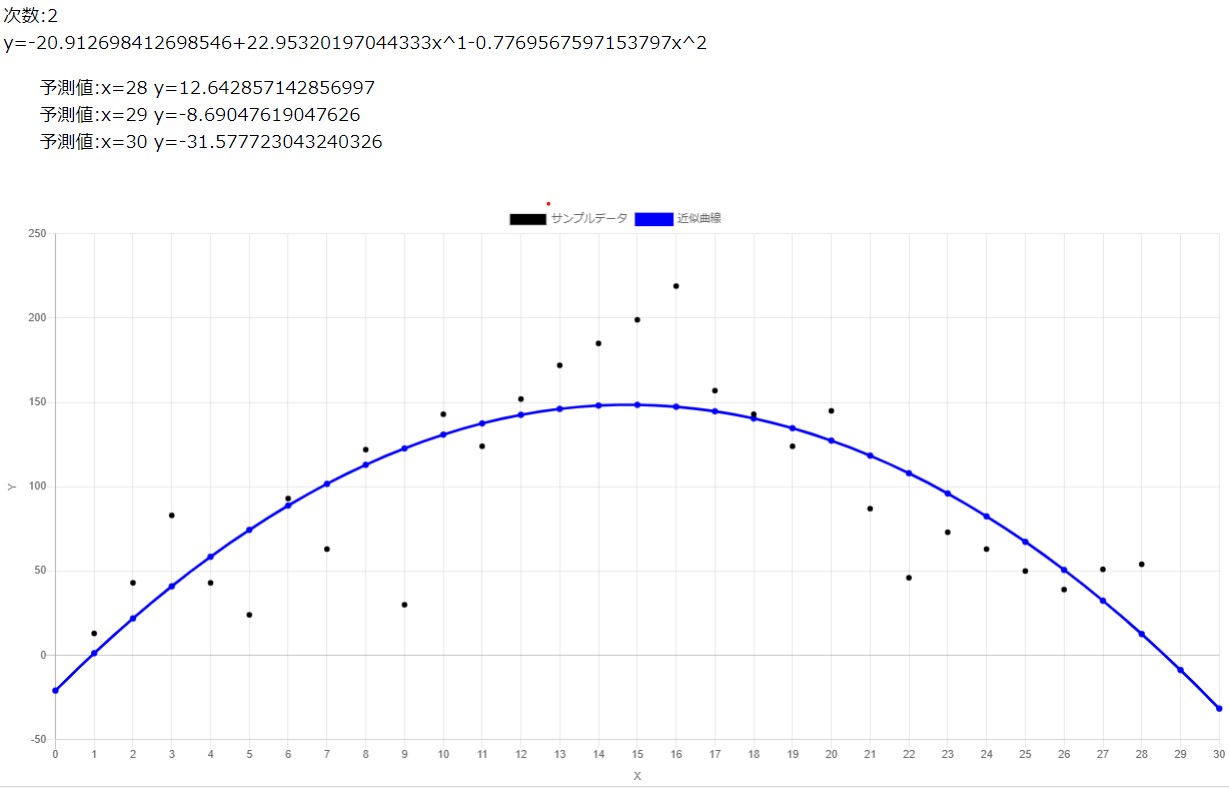Click the black サンプルデータ legend color box
This screenshot has width=1229, height=788.
pos(527,219)
